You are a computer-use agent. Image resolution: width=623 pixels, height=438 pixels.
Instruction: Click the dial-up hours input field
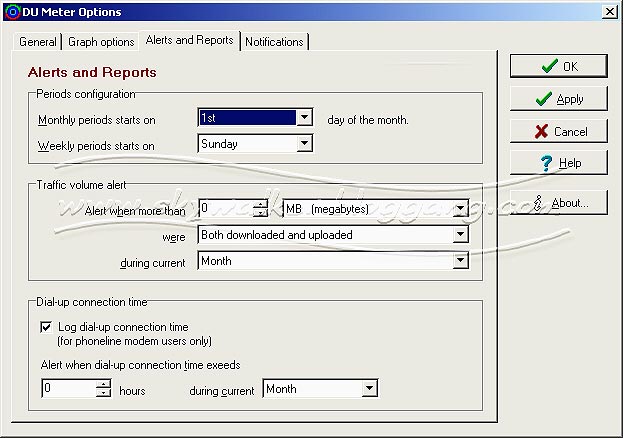69,388
